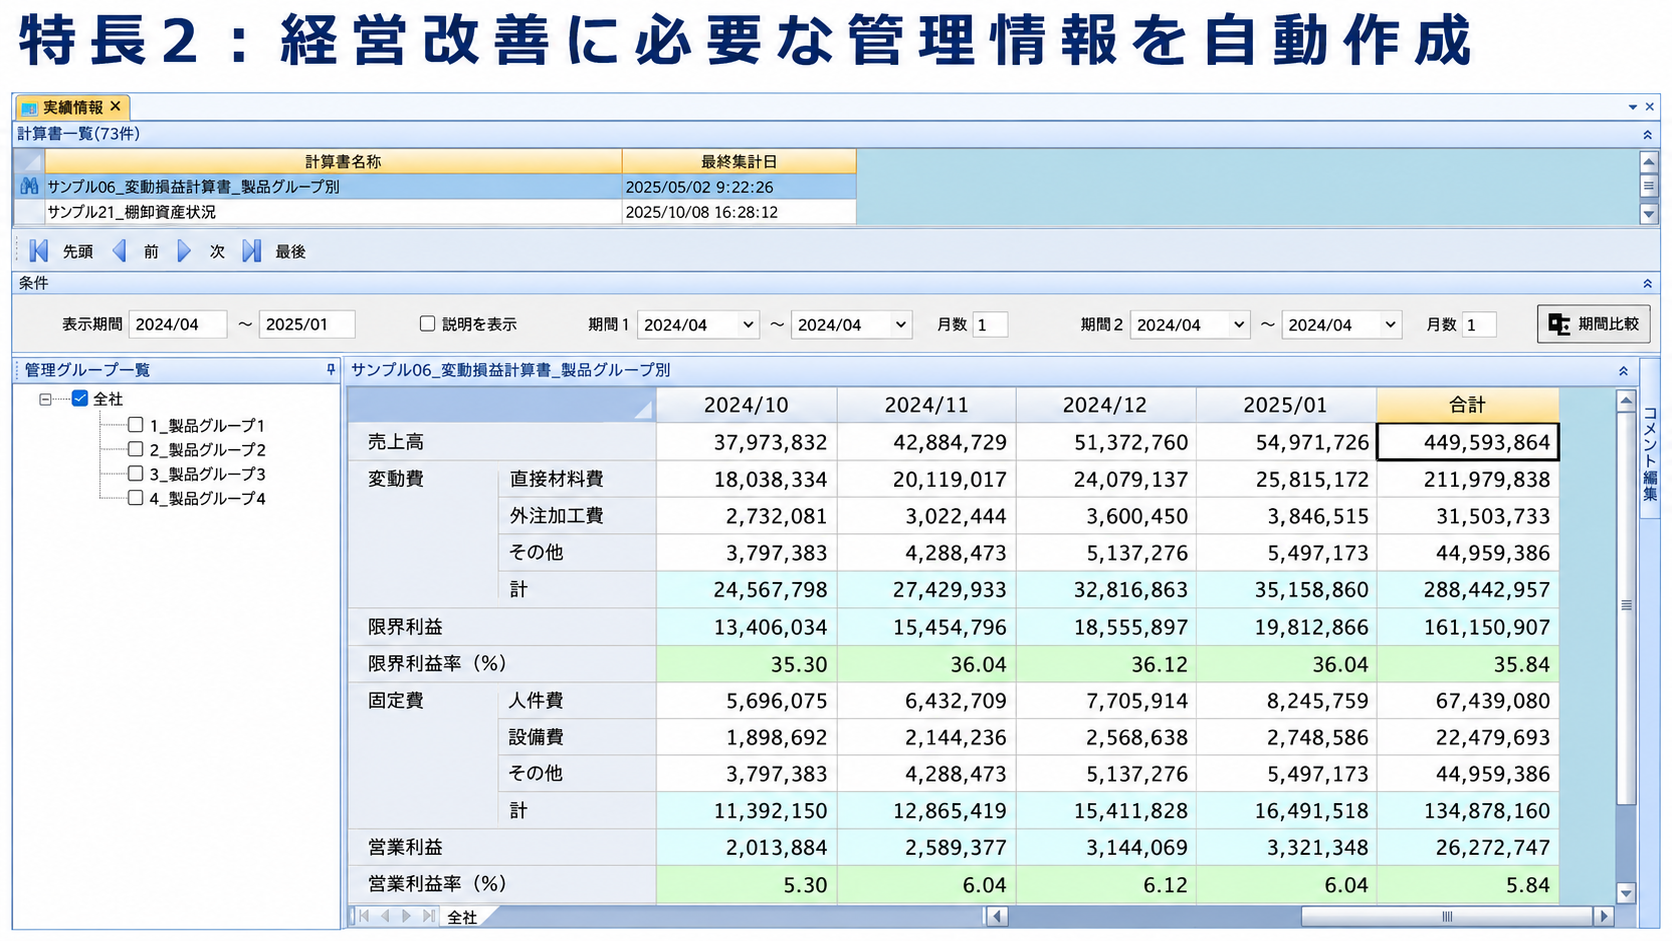
Task: Collapse the 条件 section
Action: (x=1647, y=283)
